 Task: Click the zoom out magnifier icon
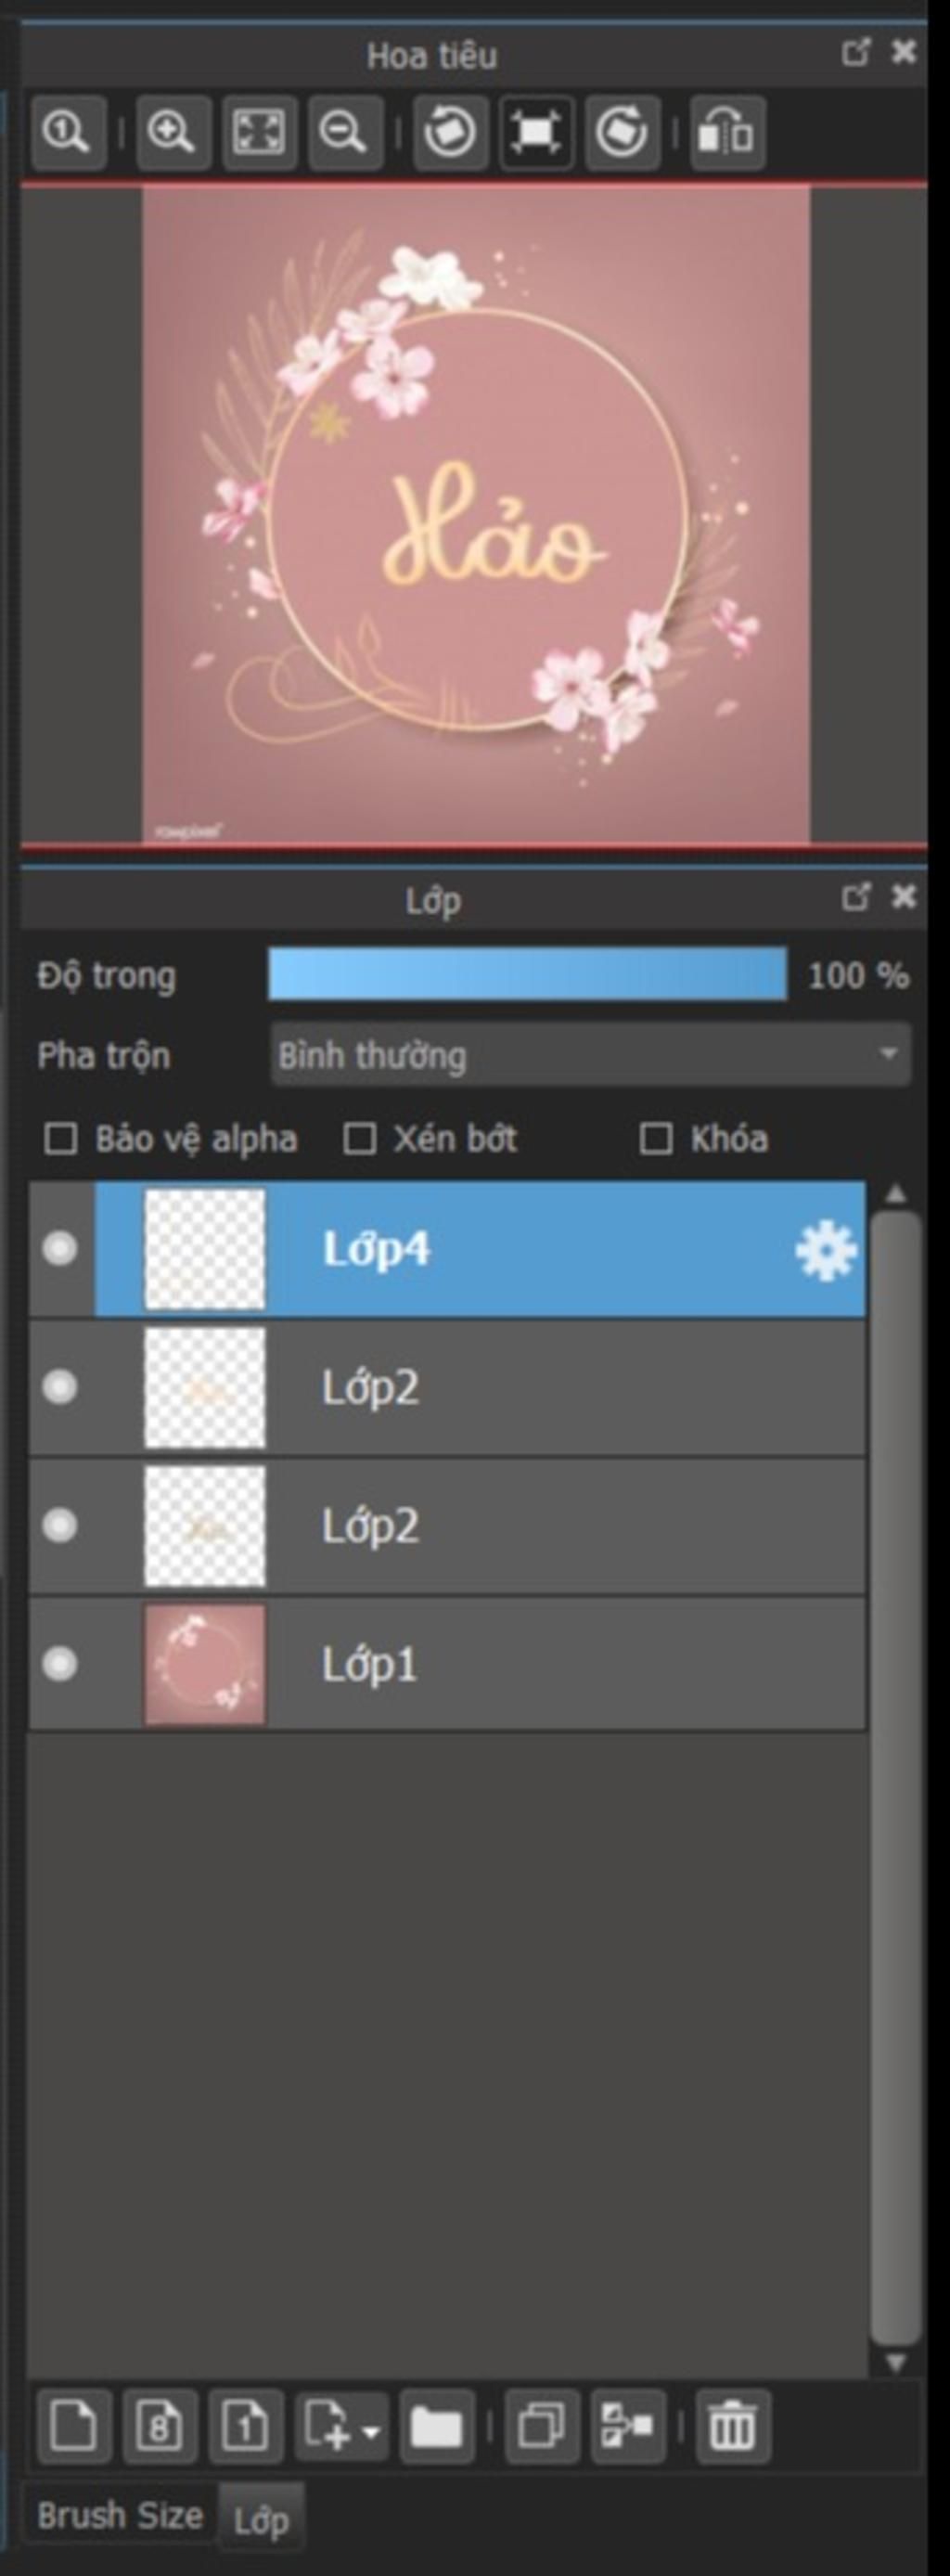click(345, 132)
